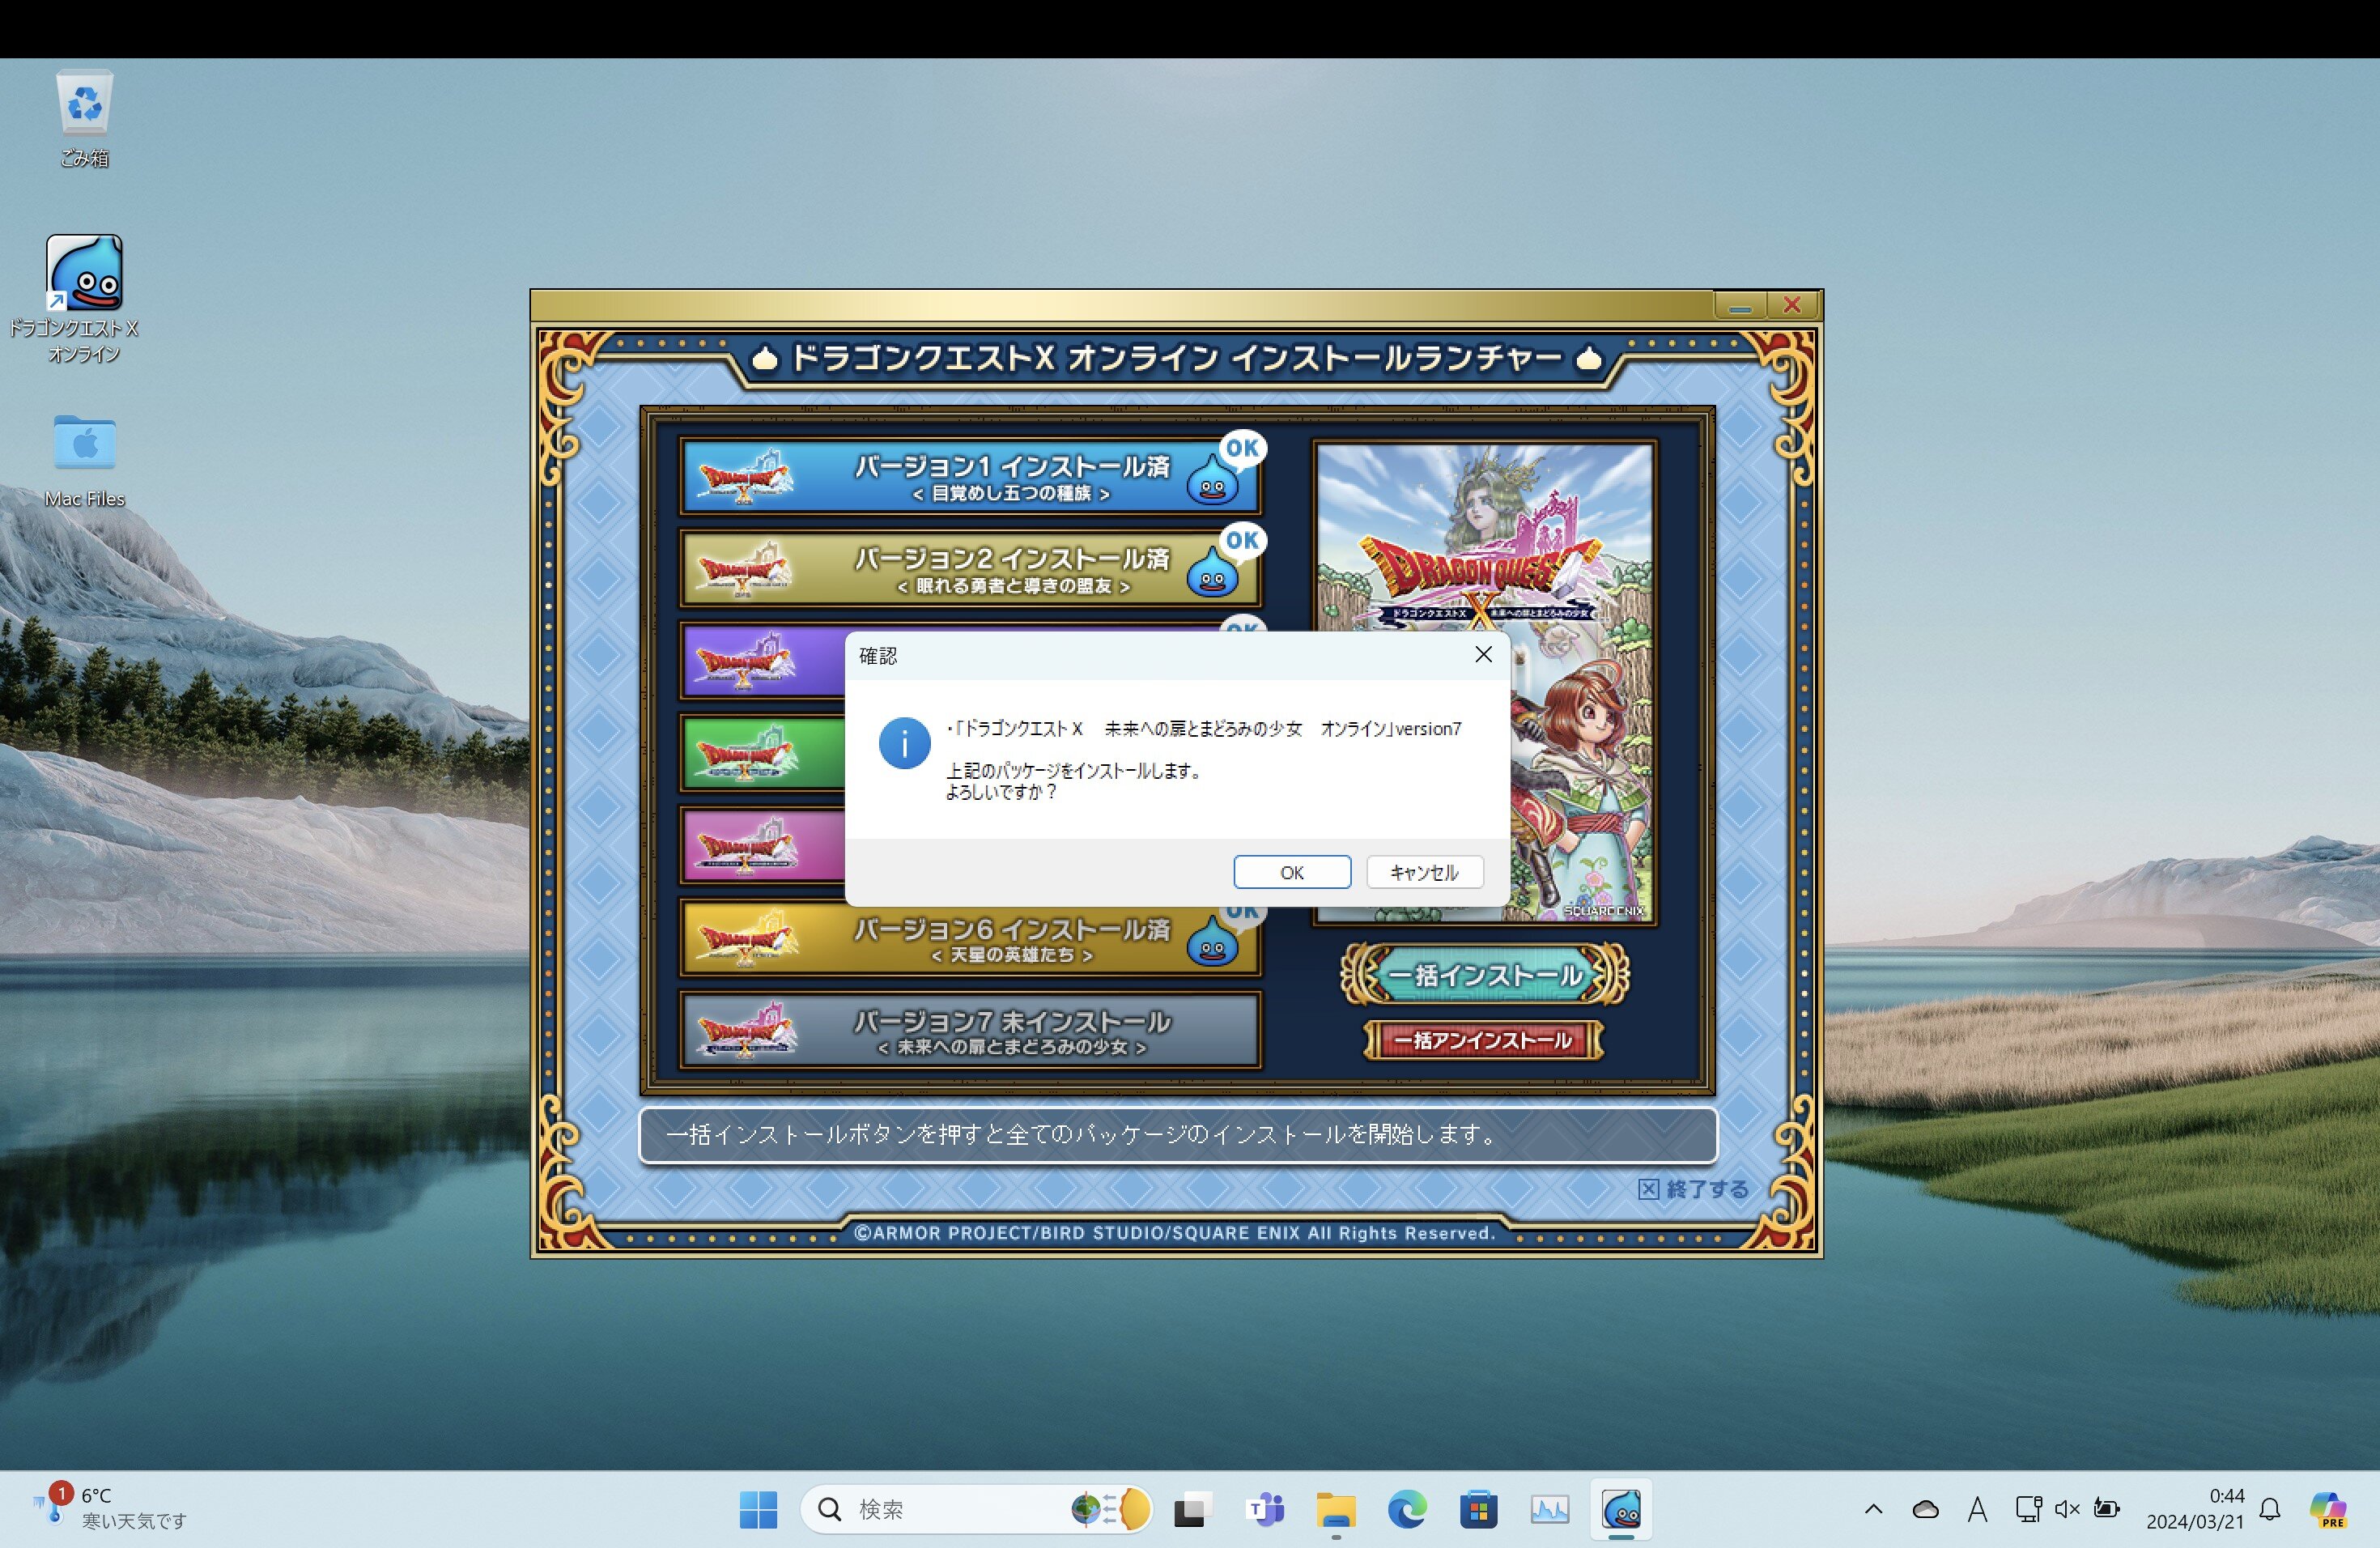Open ごみ箱 recycle bin desktop icon
2380x1548 pixels.
pyautogui.click(x=84, y=119)
